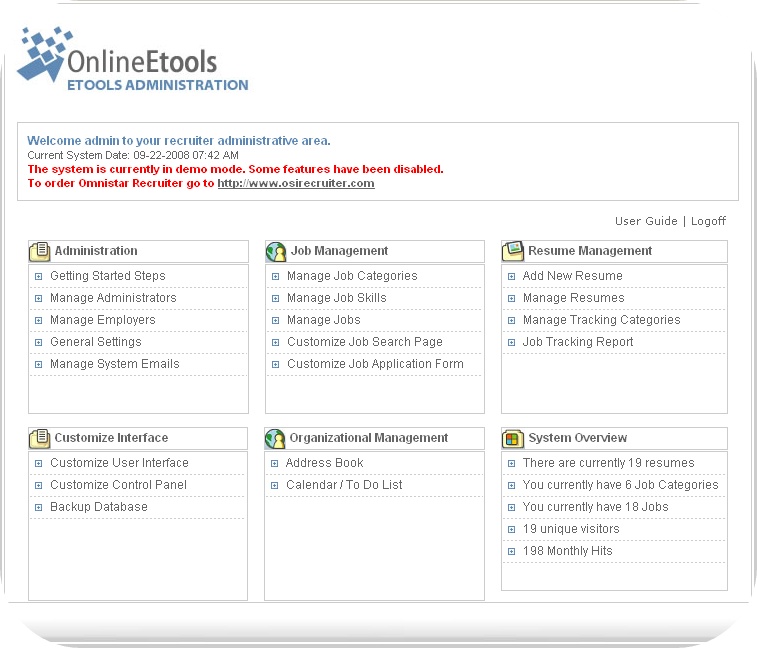The image size is (757, 648).
Task: Click plus icon beside Manage Tracking Categories
Action: [x=511, y=321]
